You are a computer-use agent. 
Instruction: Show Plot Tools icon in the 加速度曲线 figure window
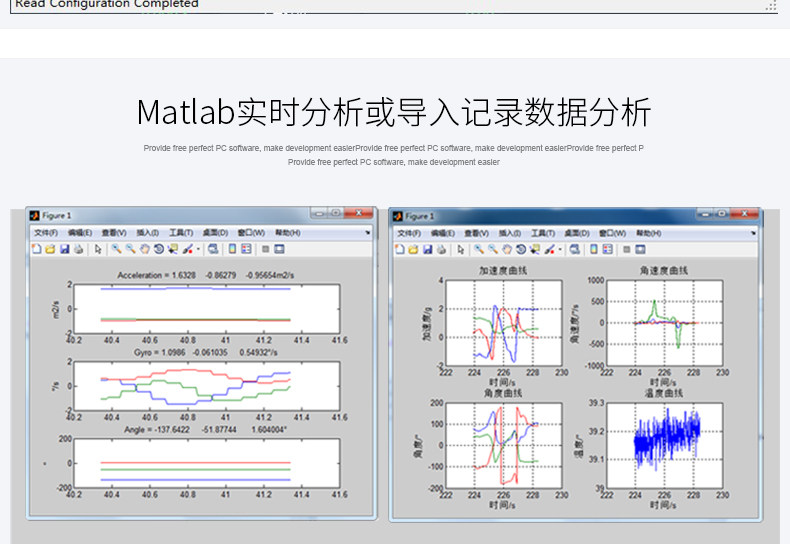[x=640, y=249]
